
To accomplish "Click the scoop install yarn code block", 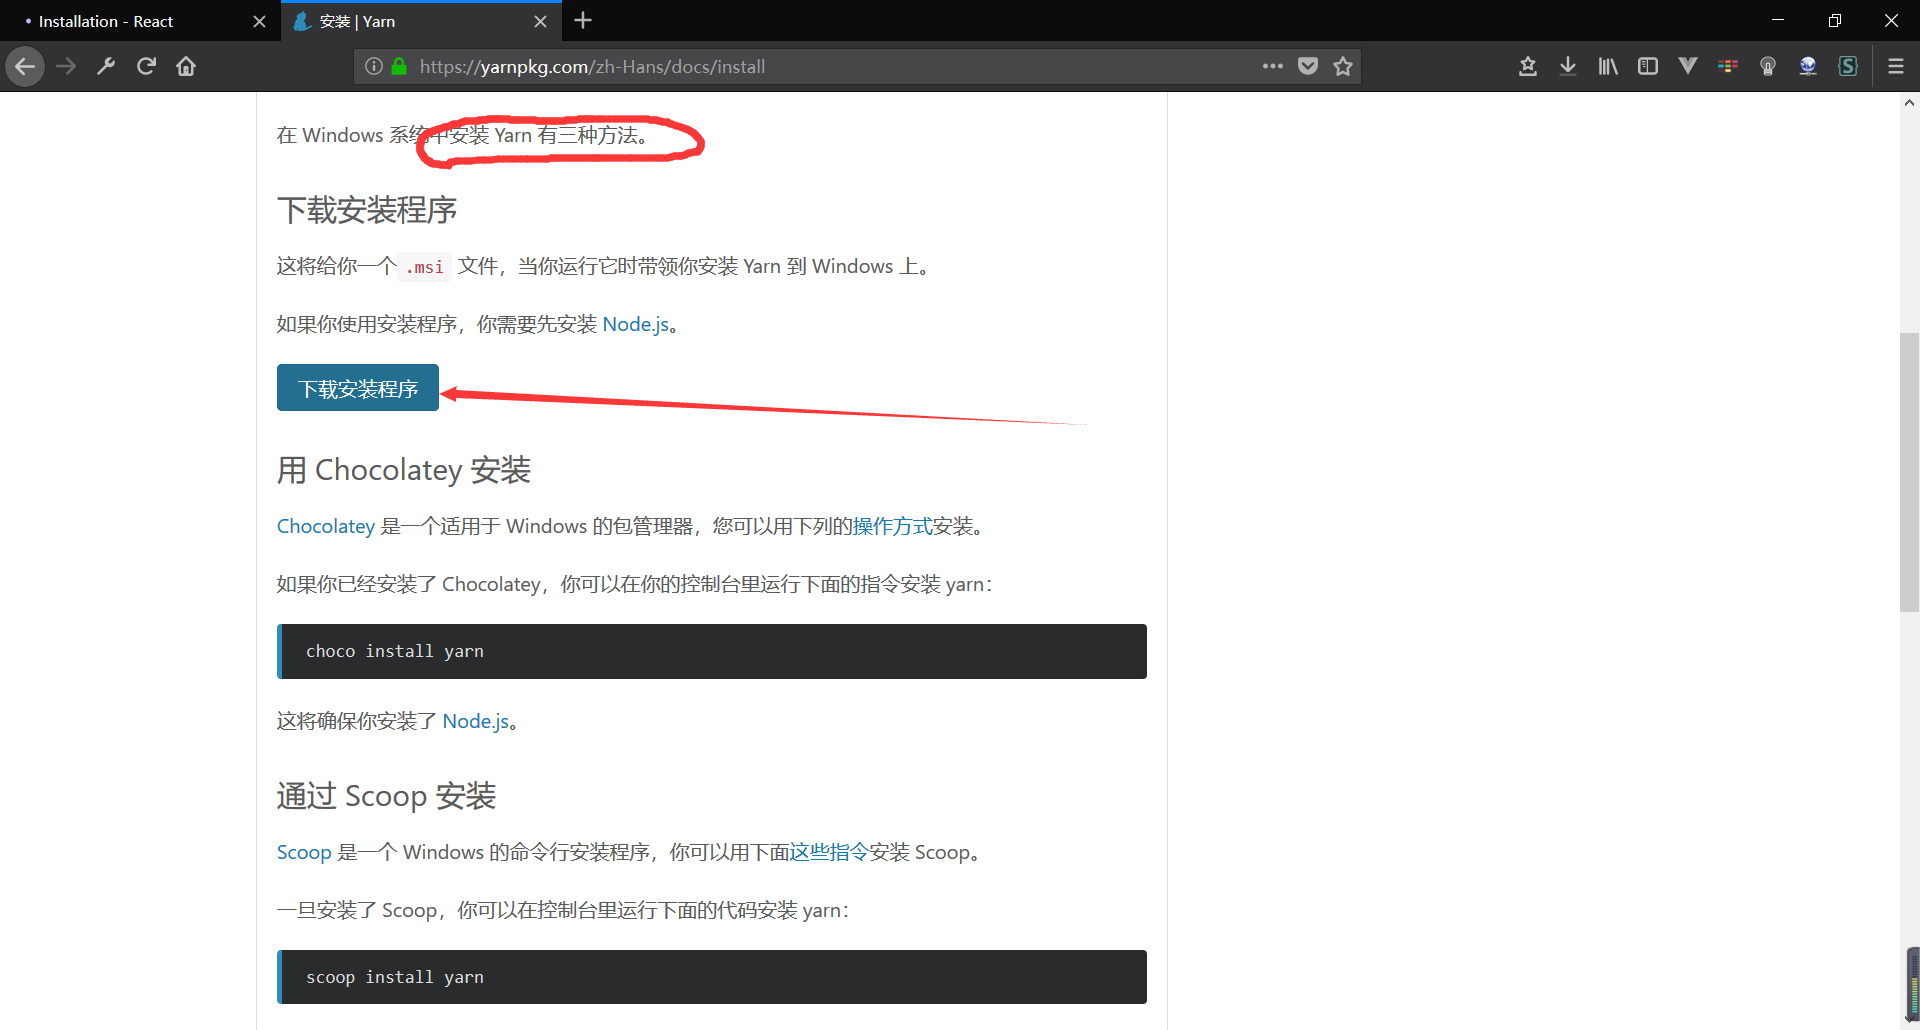I will [712, 977].
